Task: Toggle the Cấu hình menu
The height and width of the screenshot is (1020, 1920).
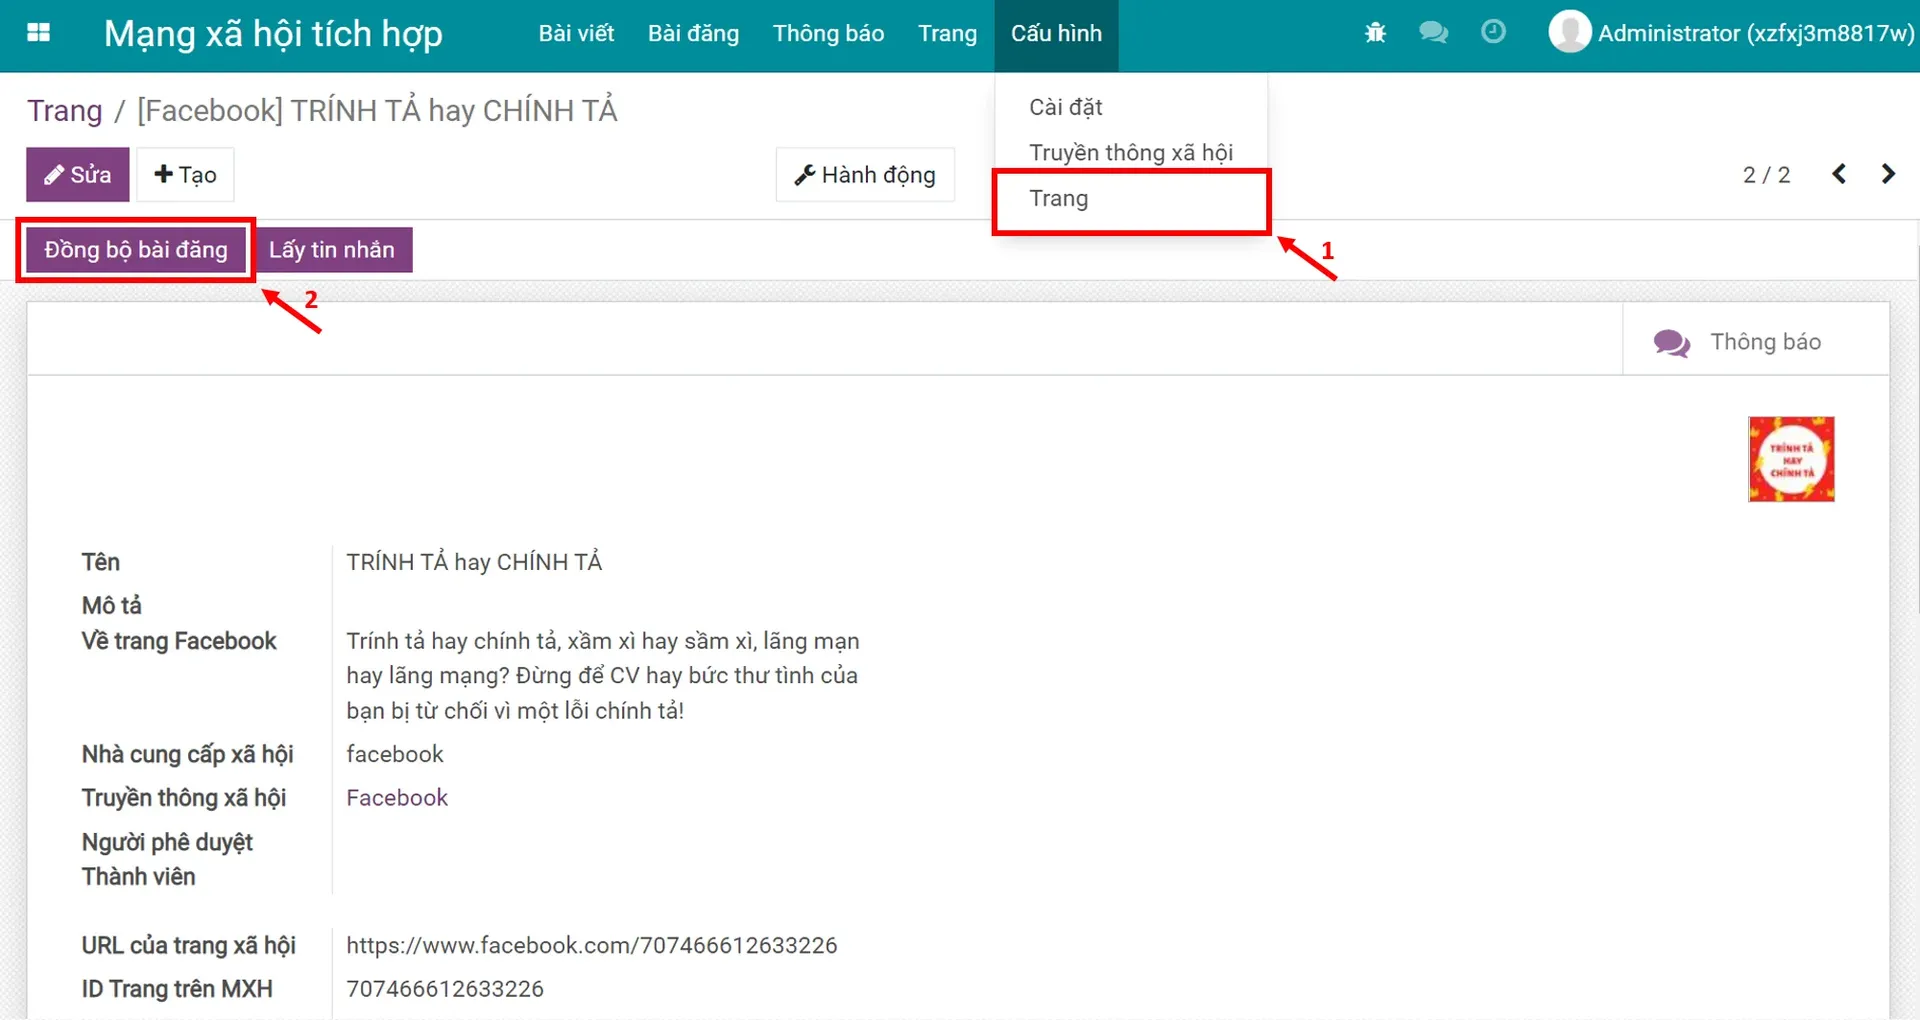Action: click(1056, 33)
